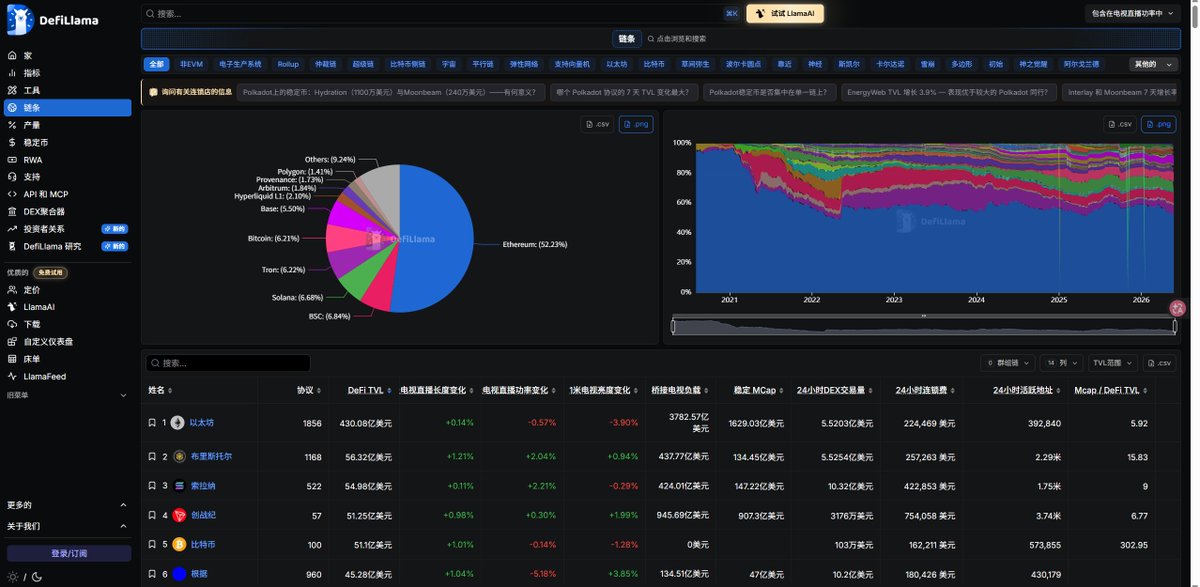Click the 点击浏览和搜索 chain search
This screenshot has height=587, width=1200.
click(x=676, y=38)
